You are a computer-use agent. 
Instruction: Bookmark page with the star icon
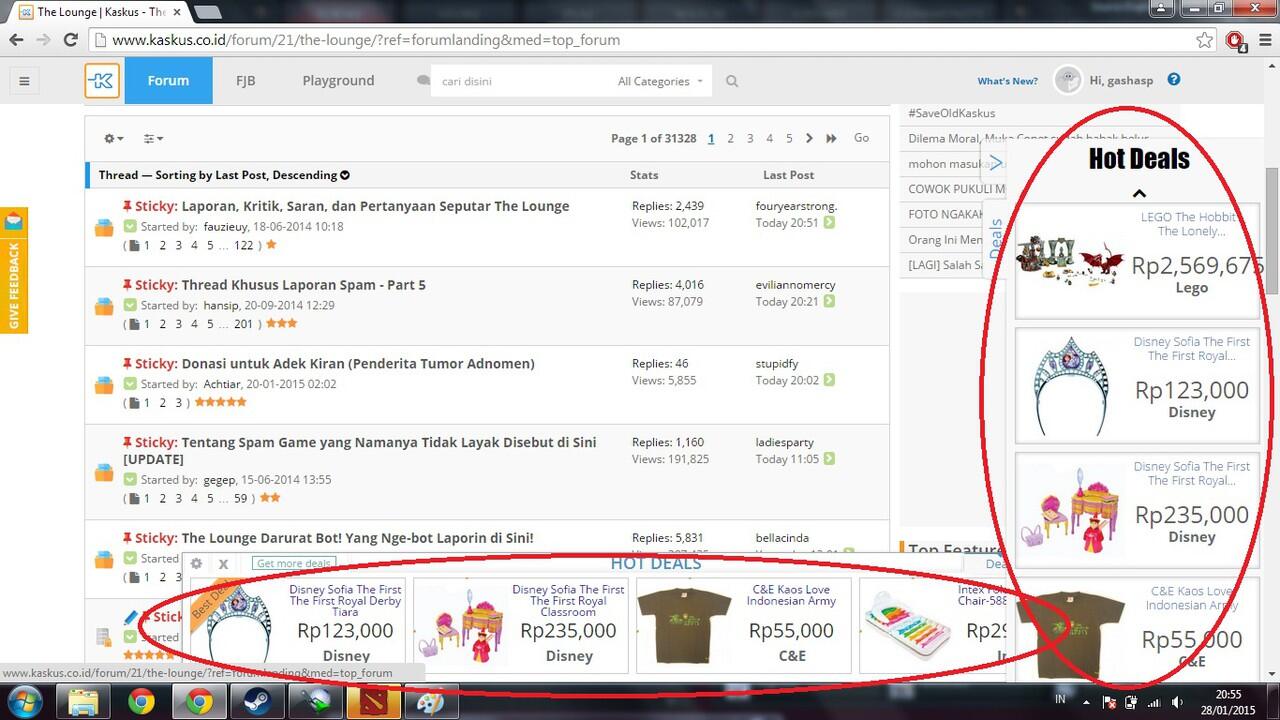(x=1205, y=40)
